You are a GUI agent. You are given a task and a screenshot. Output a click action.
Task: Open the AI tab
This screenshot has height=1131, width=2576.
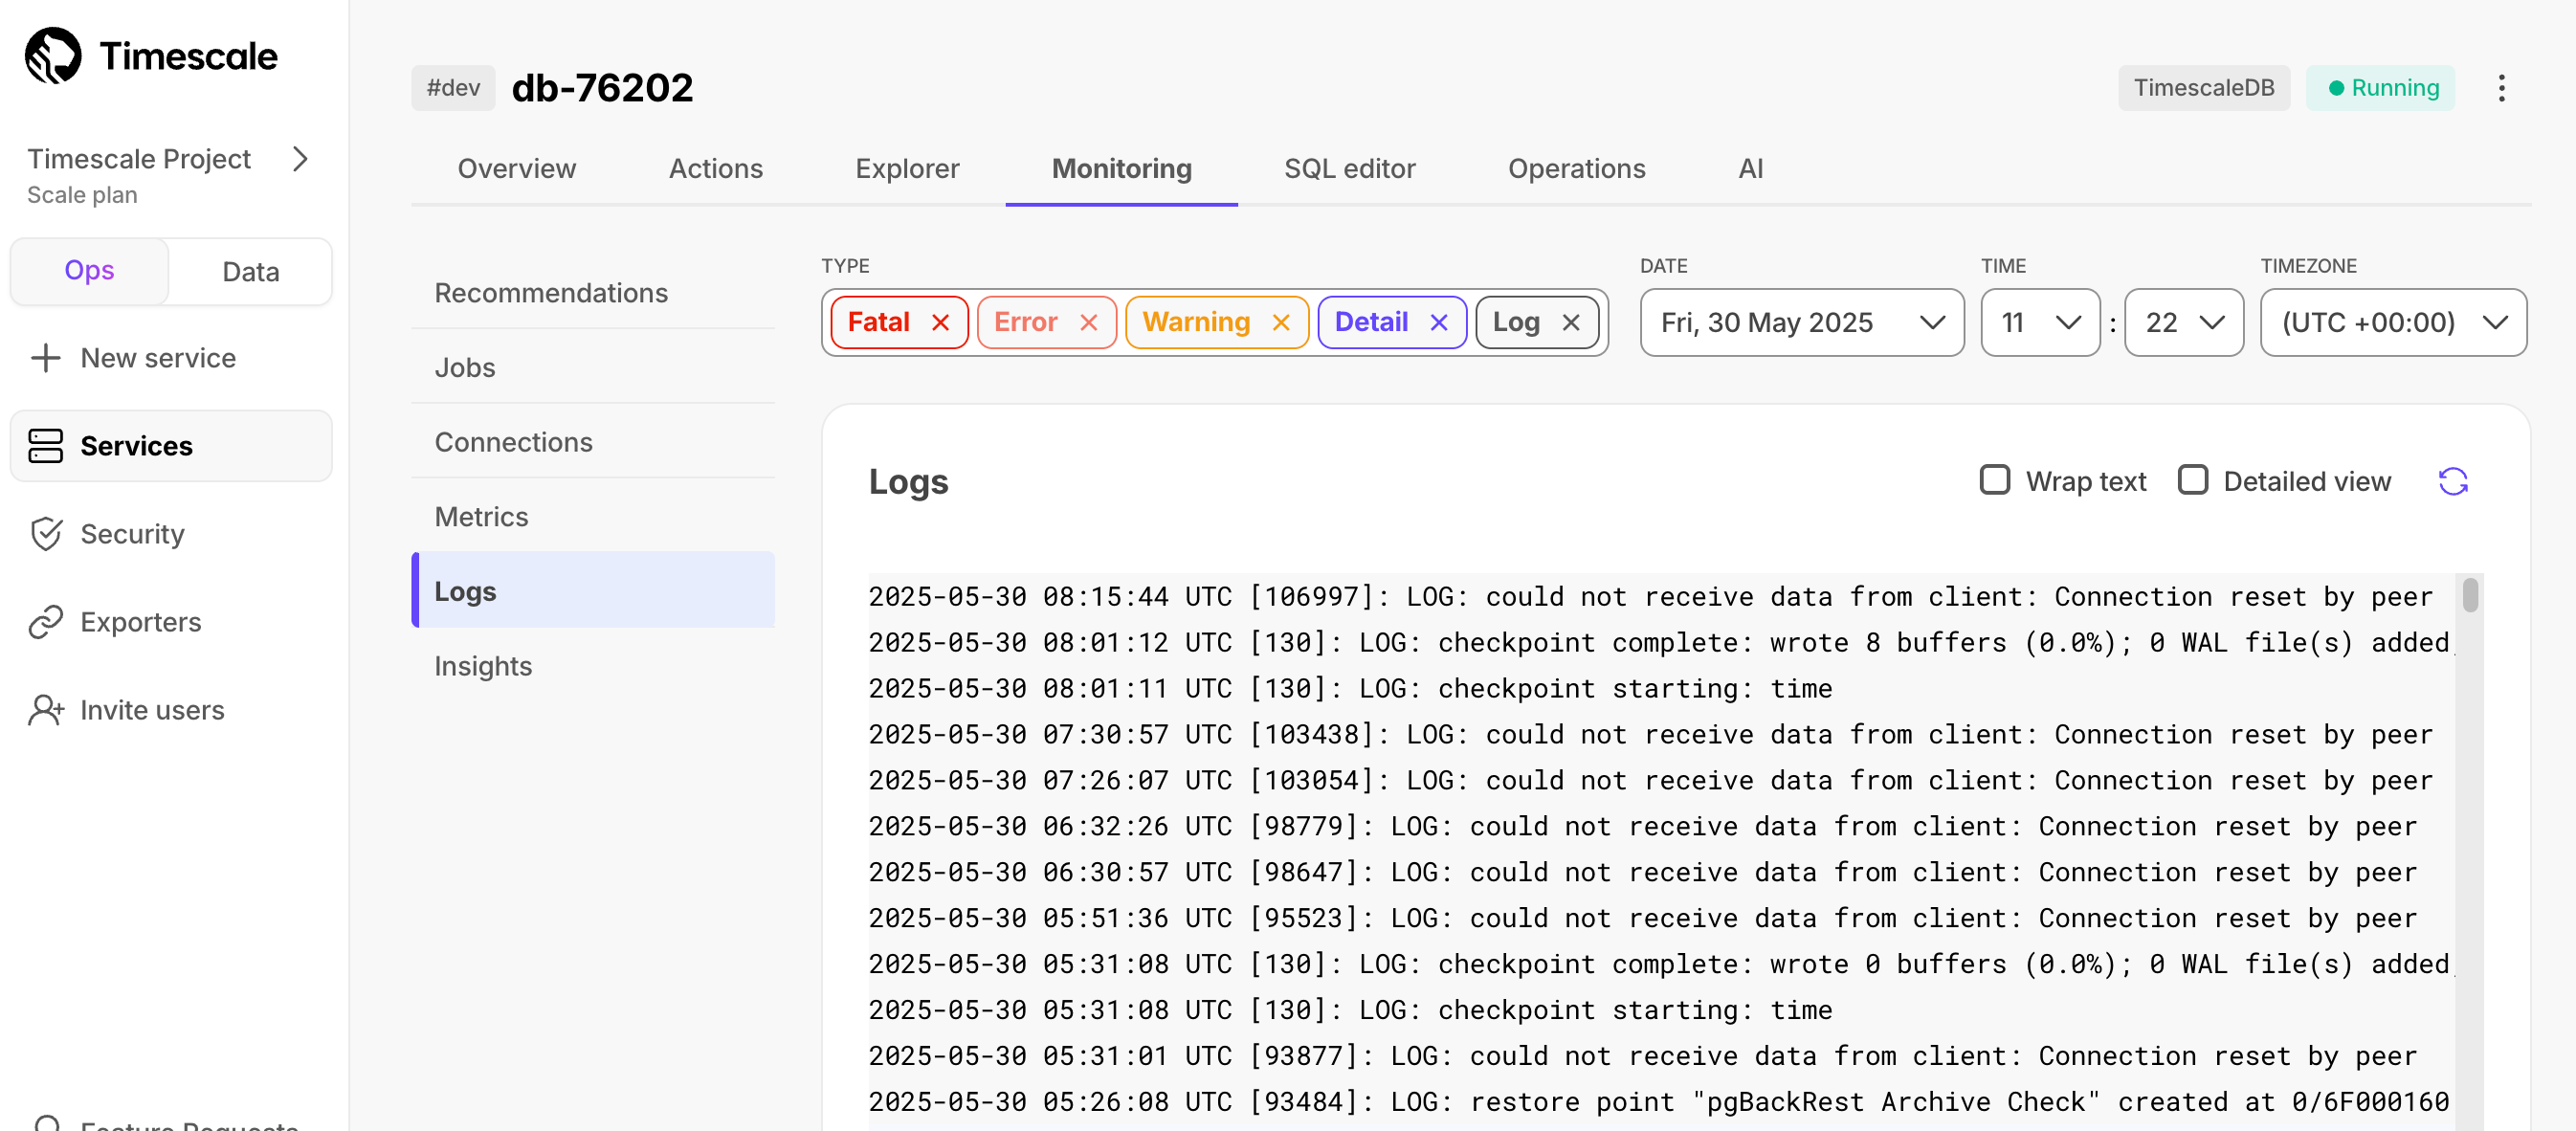[1750, 169]
